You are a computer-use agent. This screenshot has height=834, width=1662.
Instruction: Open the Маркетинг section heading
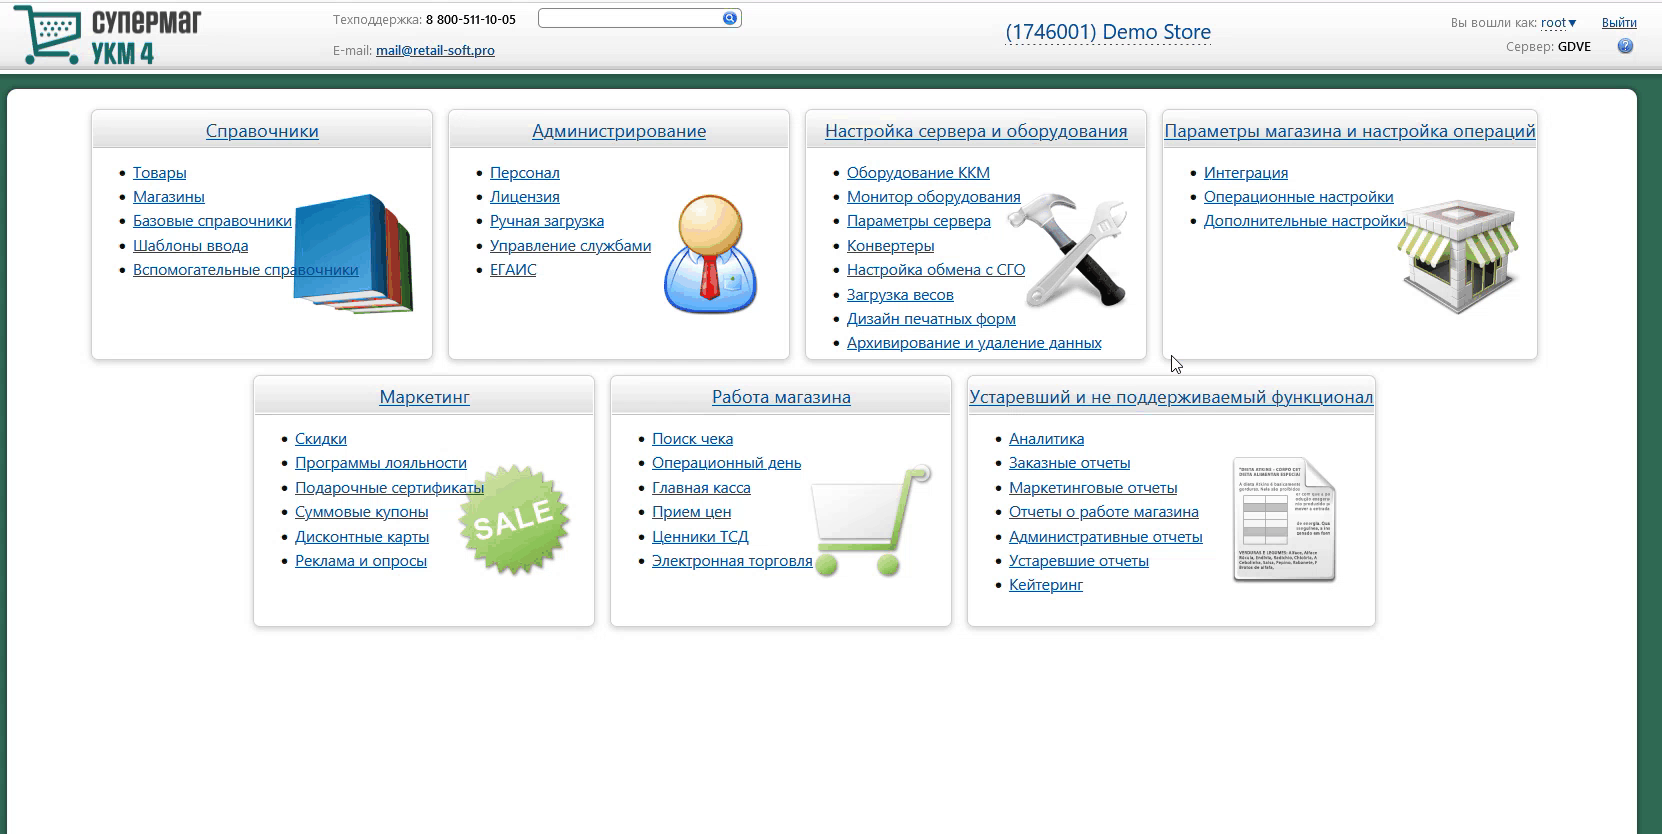tap(424, 397)
